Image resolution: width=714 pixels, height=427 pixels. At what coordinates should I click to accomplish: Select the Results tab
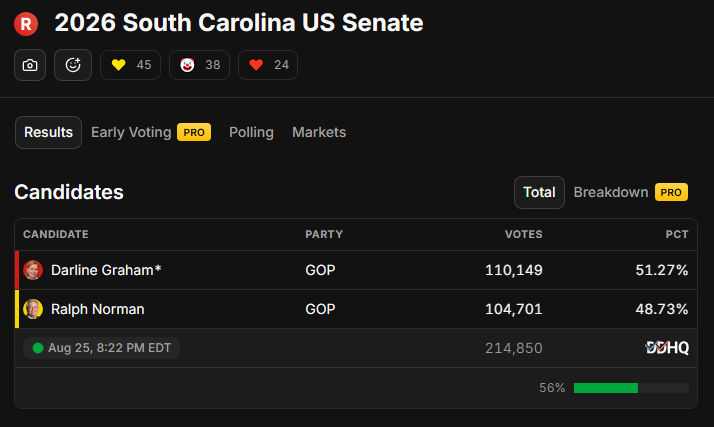click(x=48, y=132)
